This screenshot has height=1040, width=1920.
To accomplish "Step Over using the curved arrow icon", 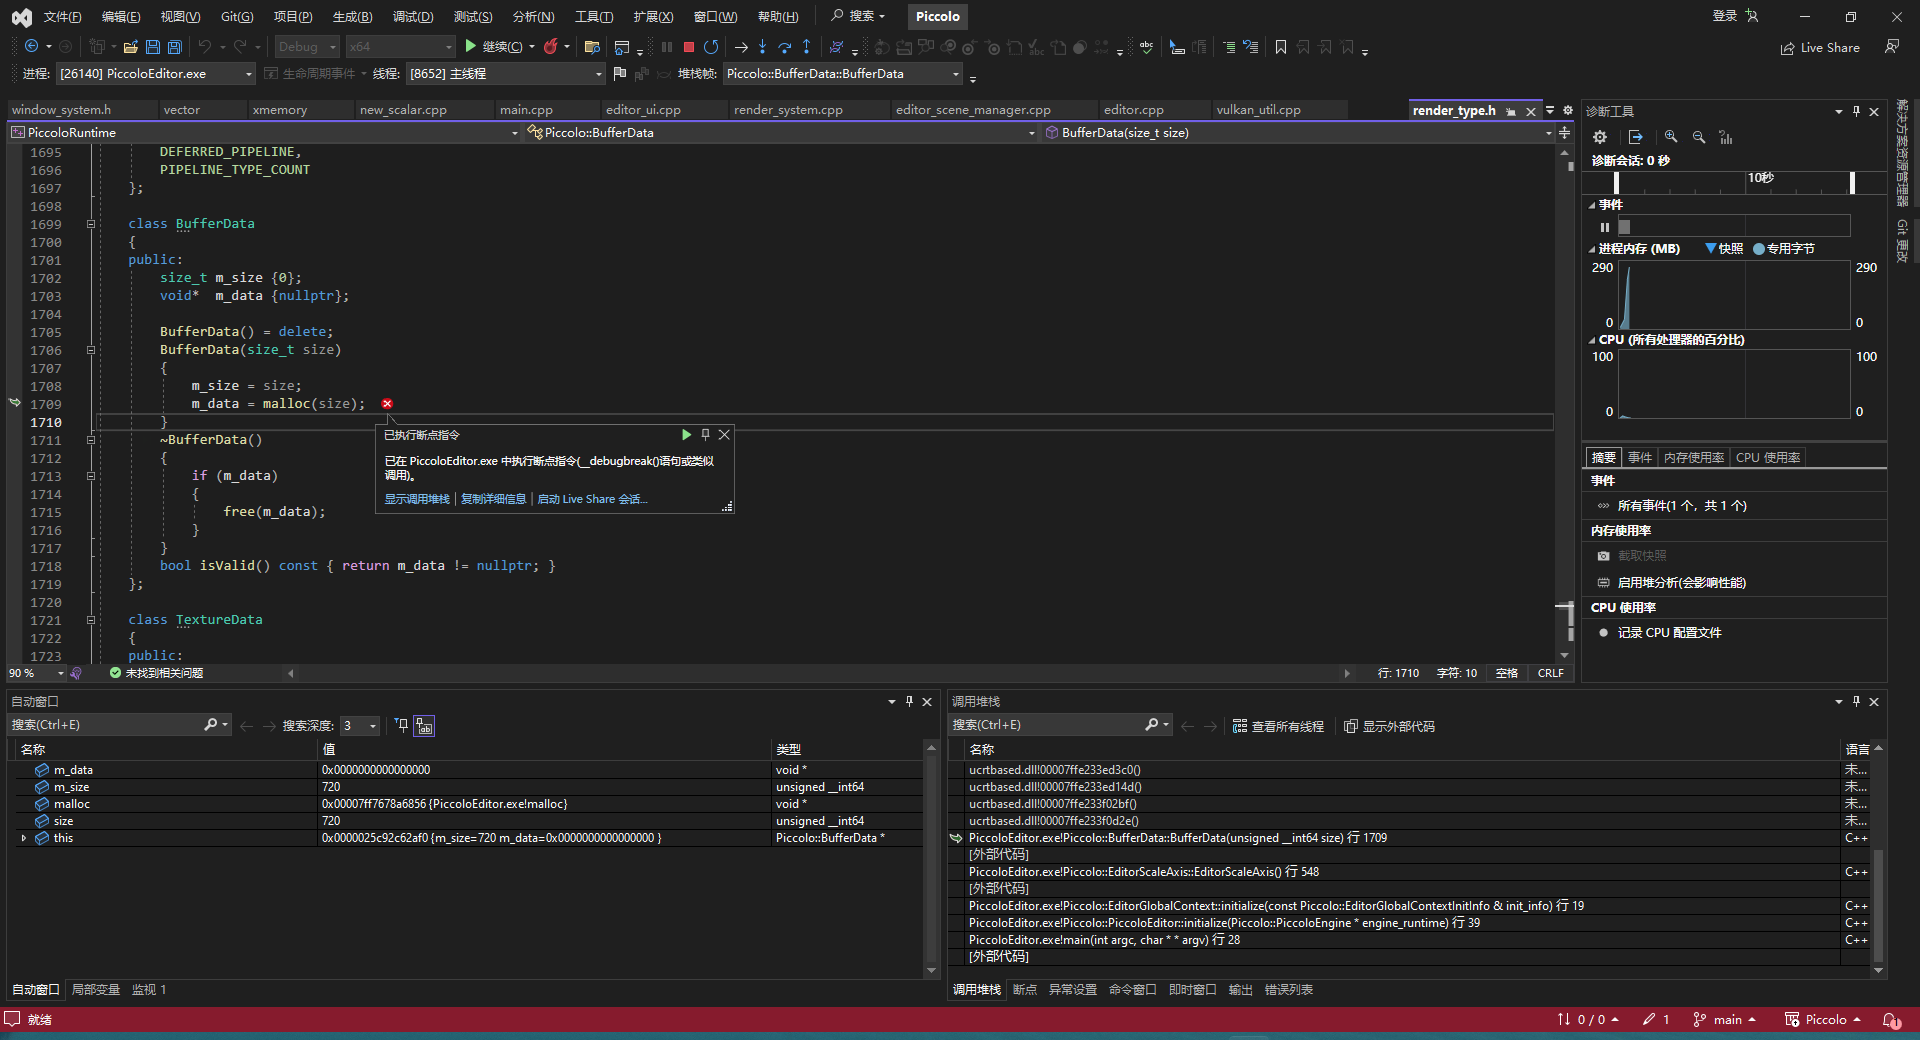I will point(784,47).
